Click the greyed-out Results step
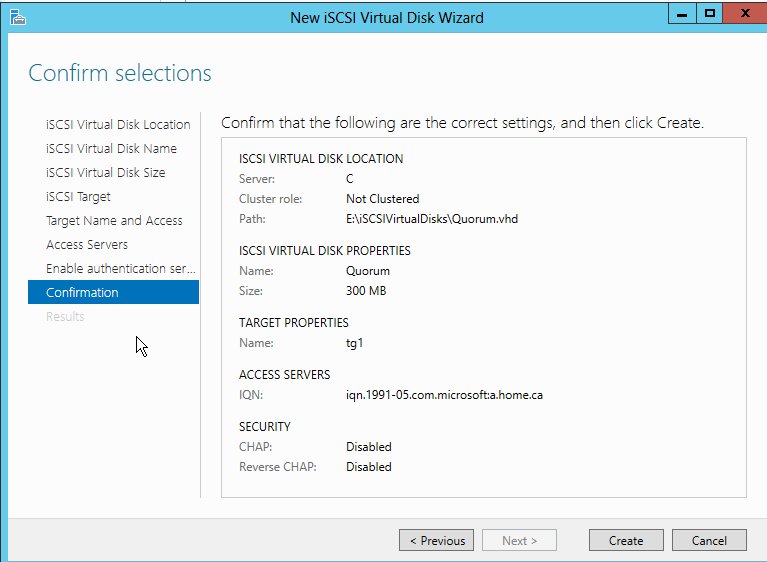Image resolution: width=767 pixels, height=562 pixels. coord(65,317)
